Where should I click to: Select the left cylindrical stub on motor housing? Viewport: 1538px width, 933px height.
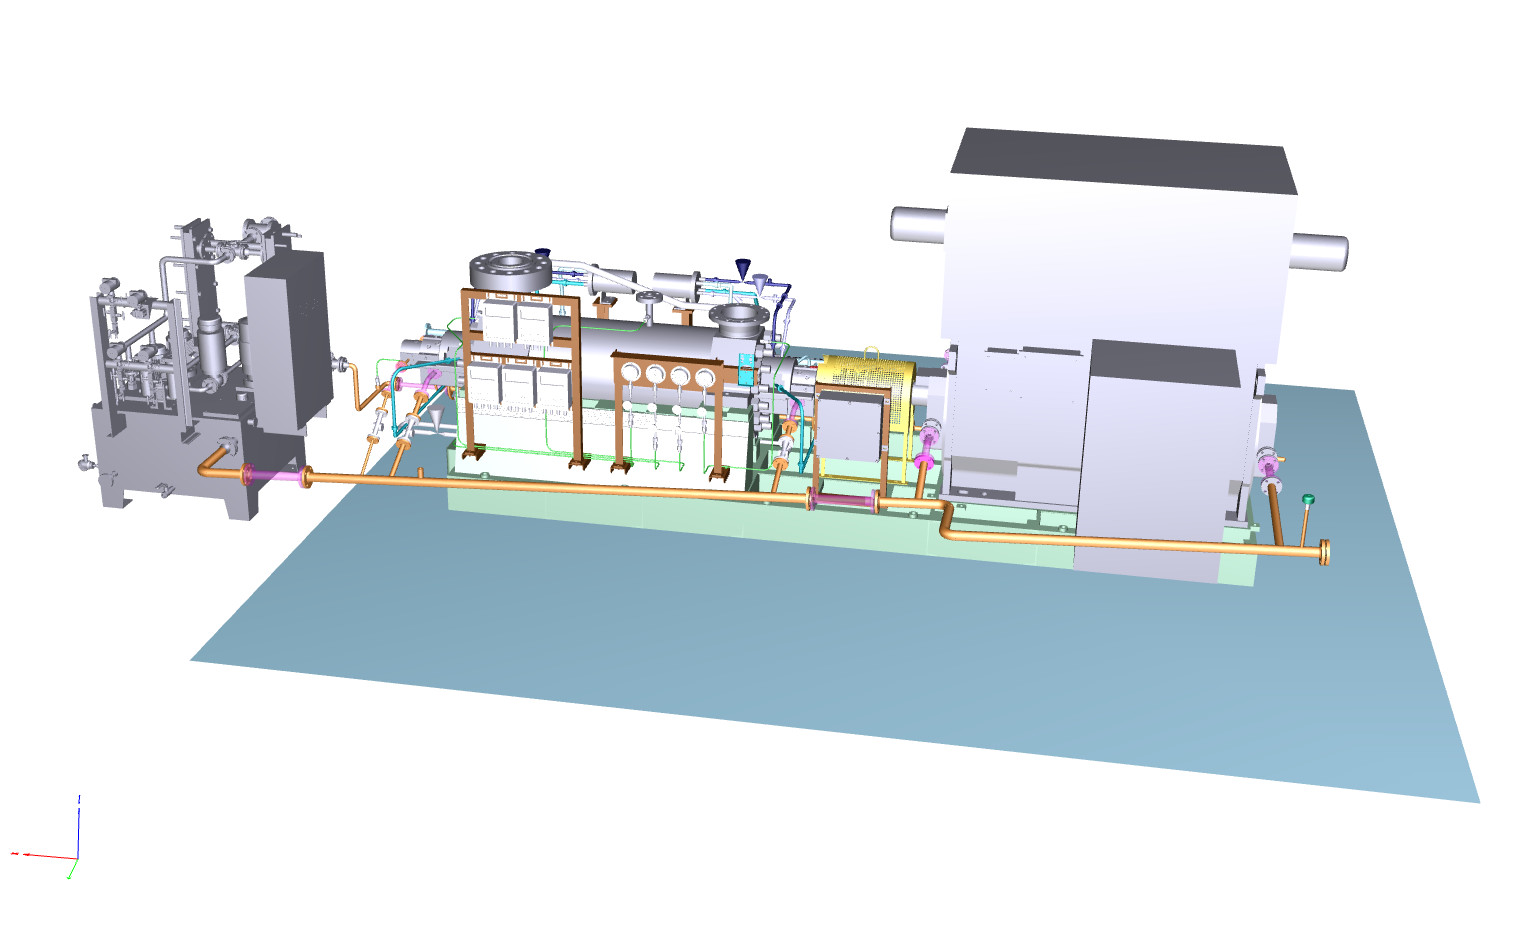pos(918,224)
